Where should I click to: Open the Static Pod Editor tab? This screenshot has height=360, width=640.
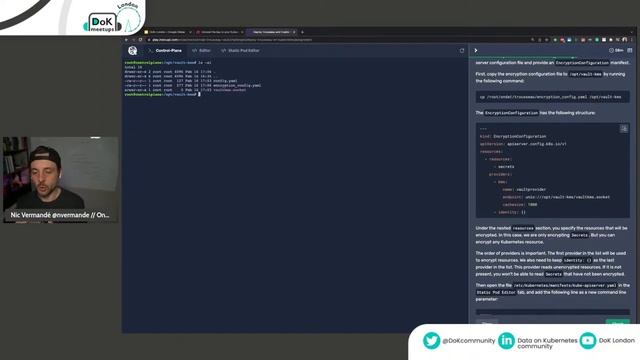click(x=240, y=50)
